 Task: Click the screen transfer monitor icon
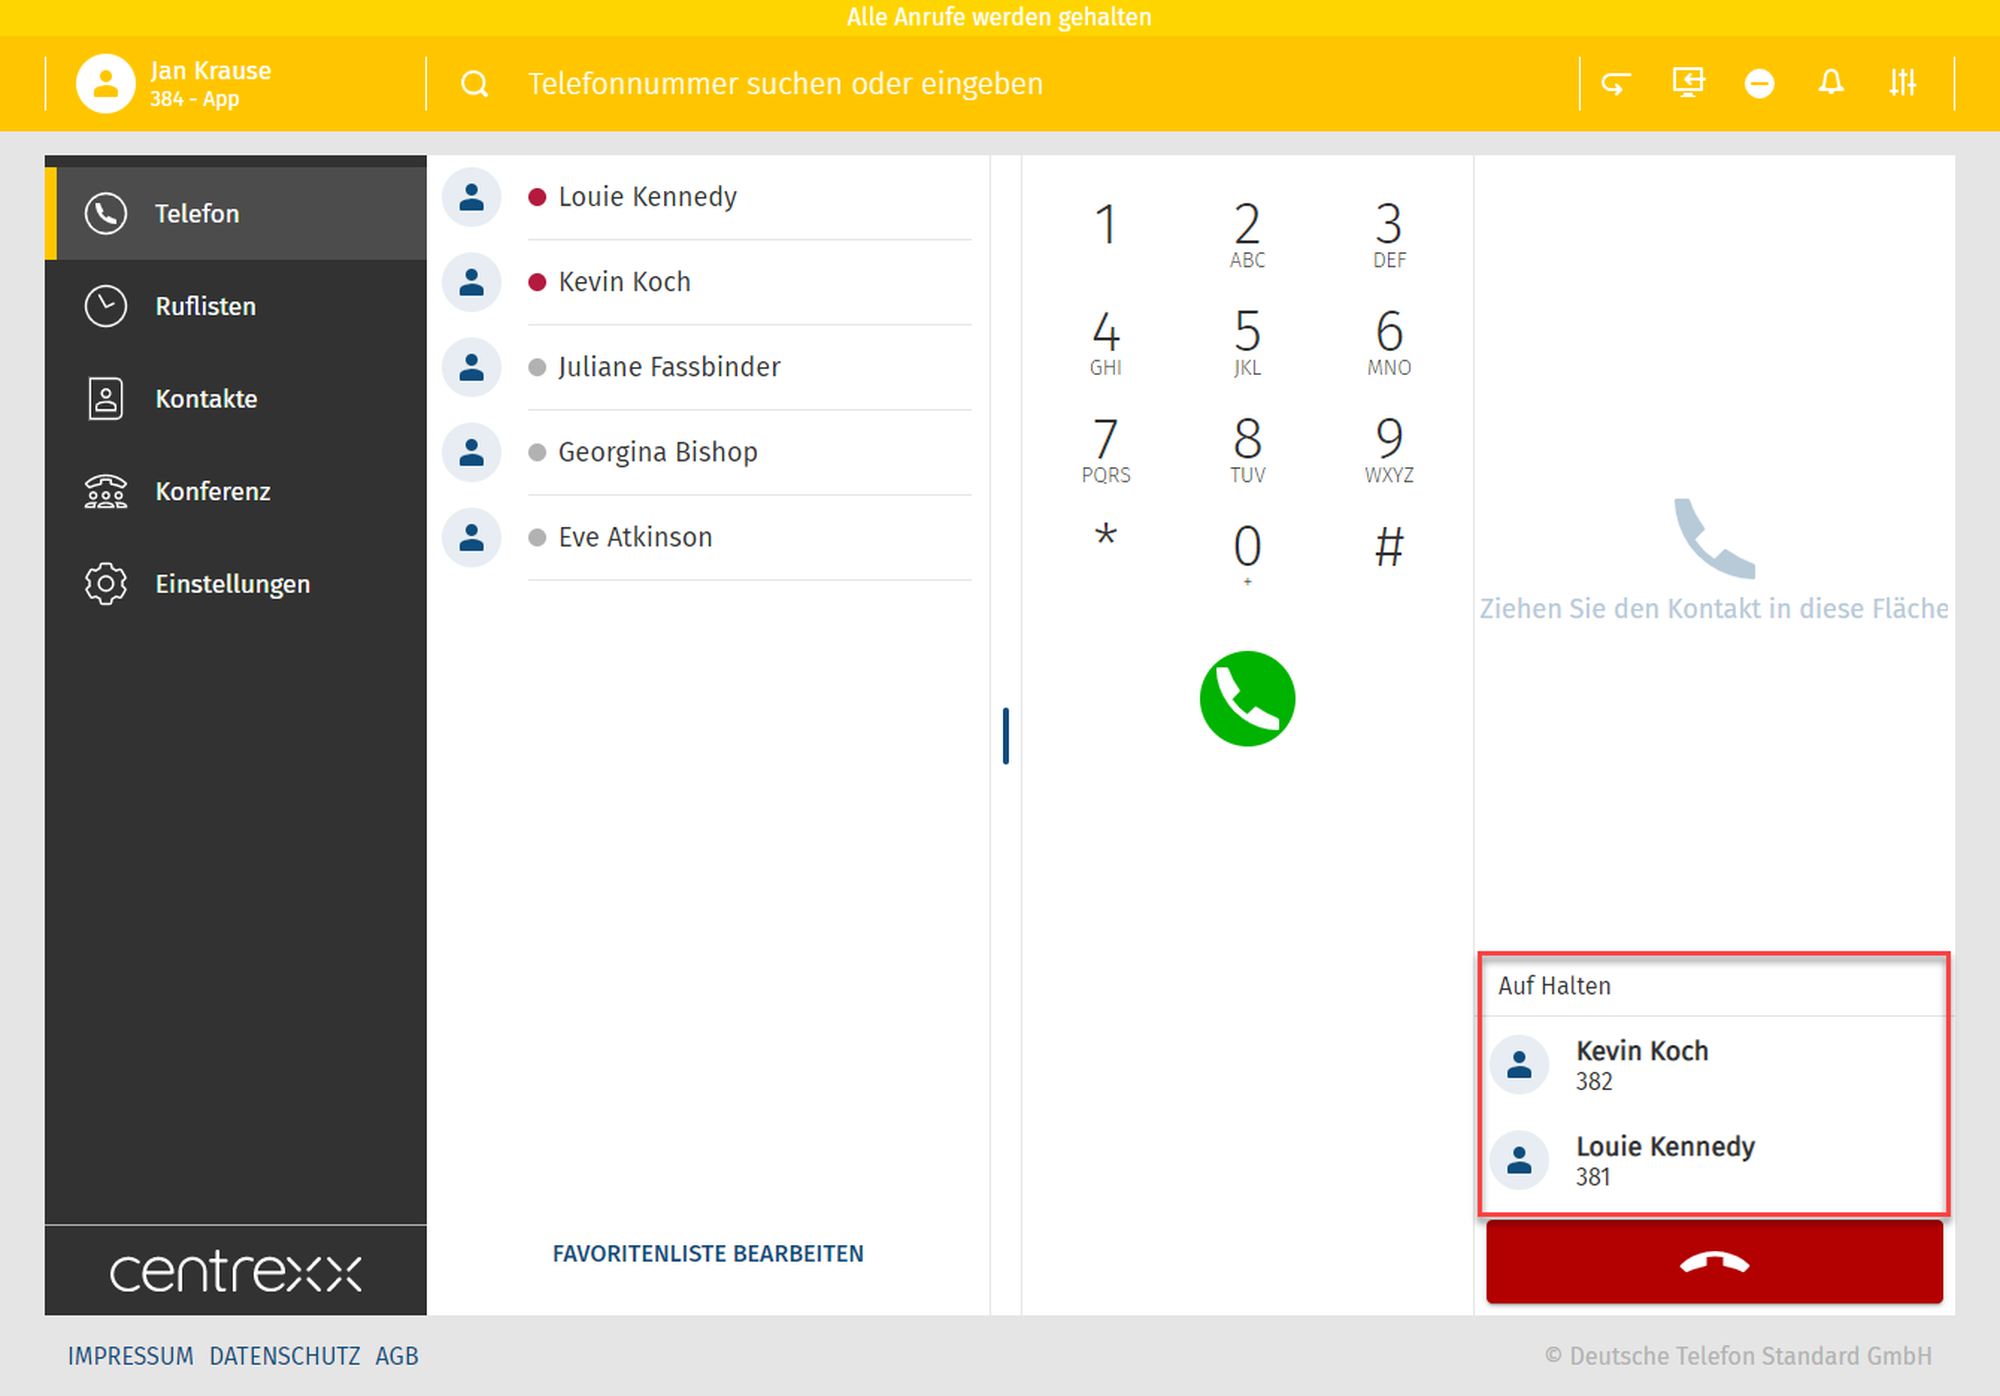coord(1688,83)
